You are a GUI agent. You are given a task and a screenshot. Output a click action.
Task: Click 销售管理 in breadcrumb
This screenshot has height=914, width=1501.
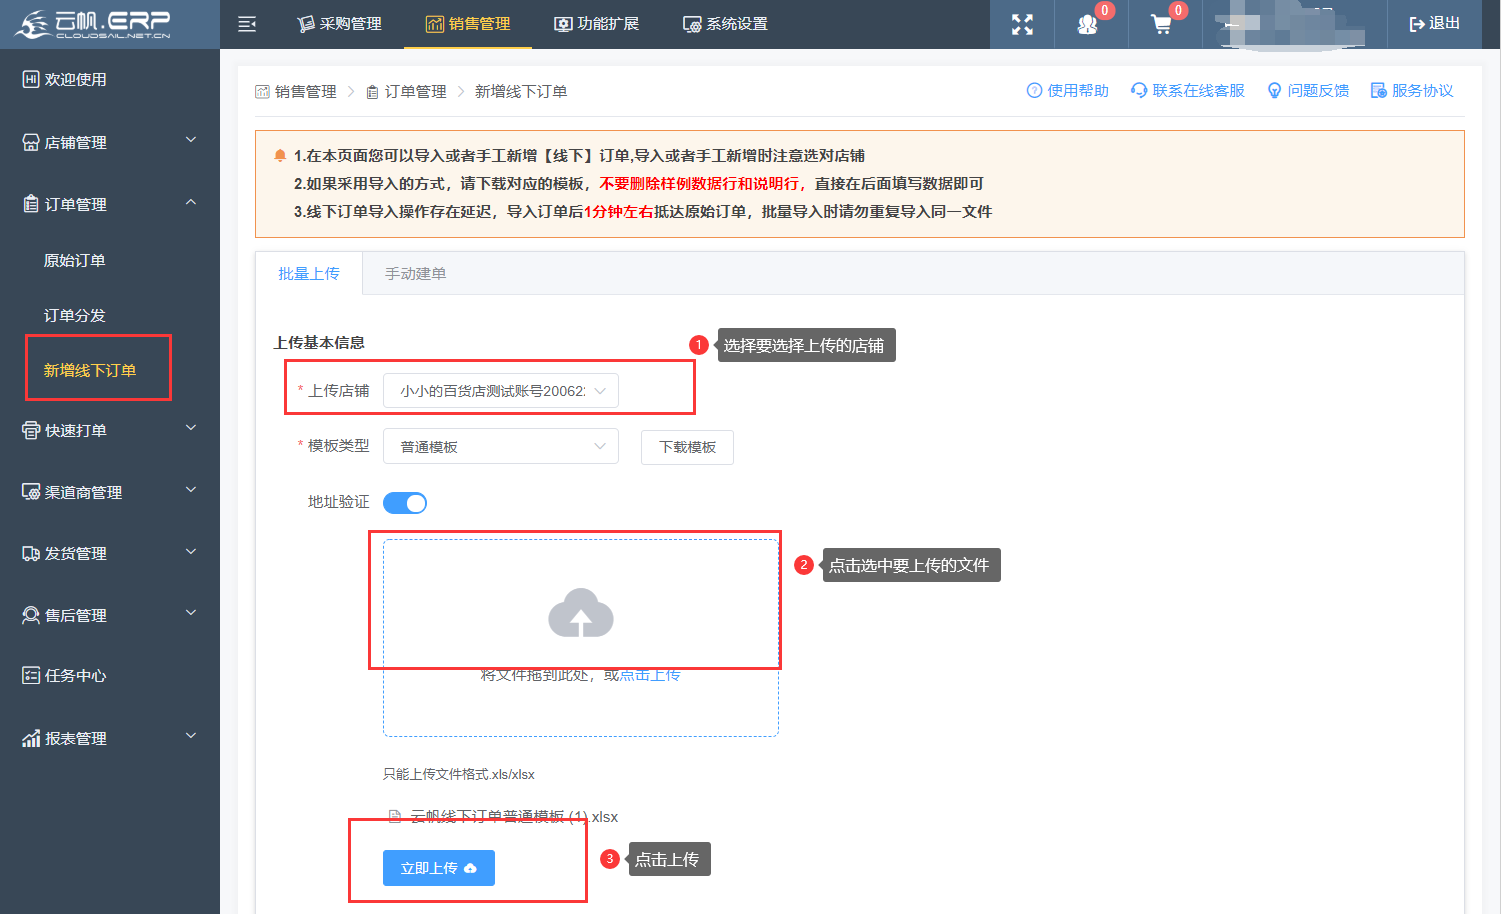tap(306, 92)
